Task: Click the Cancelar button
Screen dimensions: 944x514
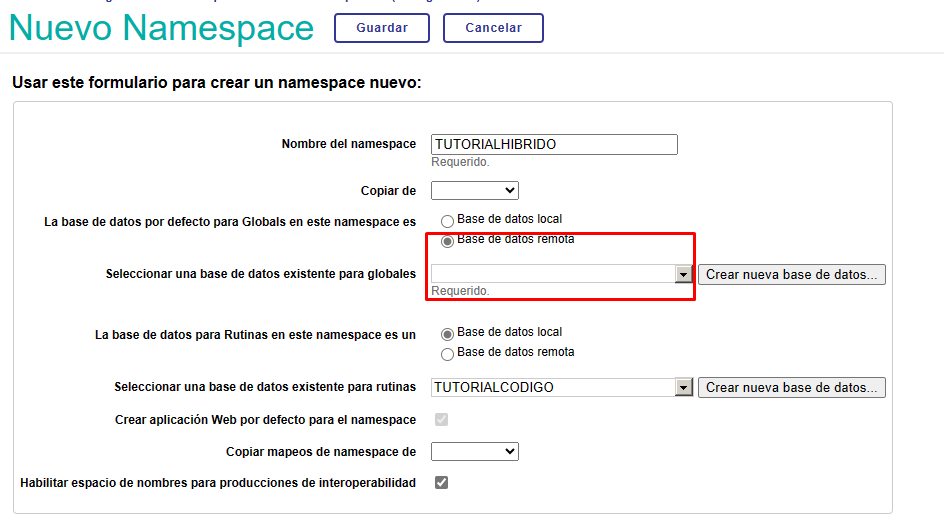Action: (493, 28)
